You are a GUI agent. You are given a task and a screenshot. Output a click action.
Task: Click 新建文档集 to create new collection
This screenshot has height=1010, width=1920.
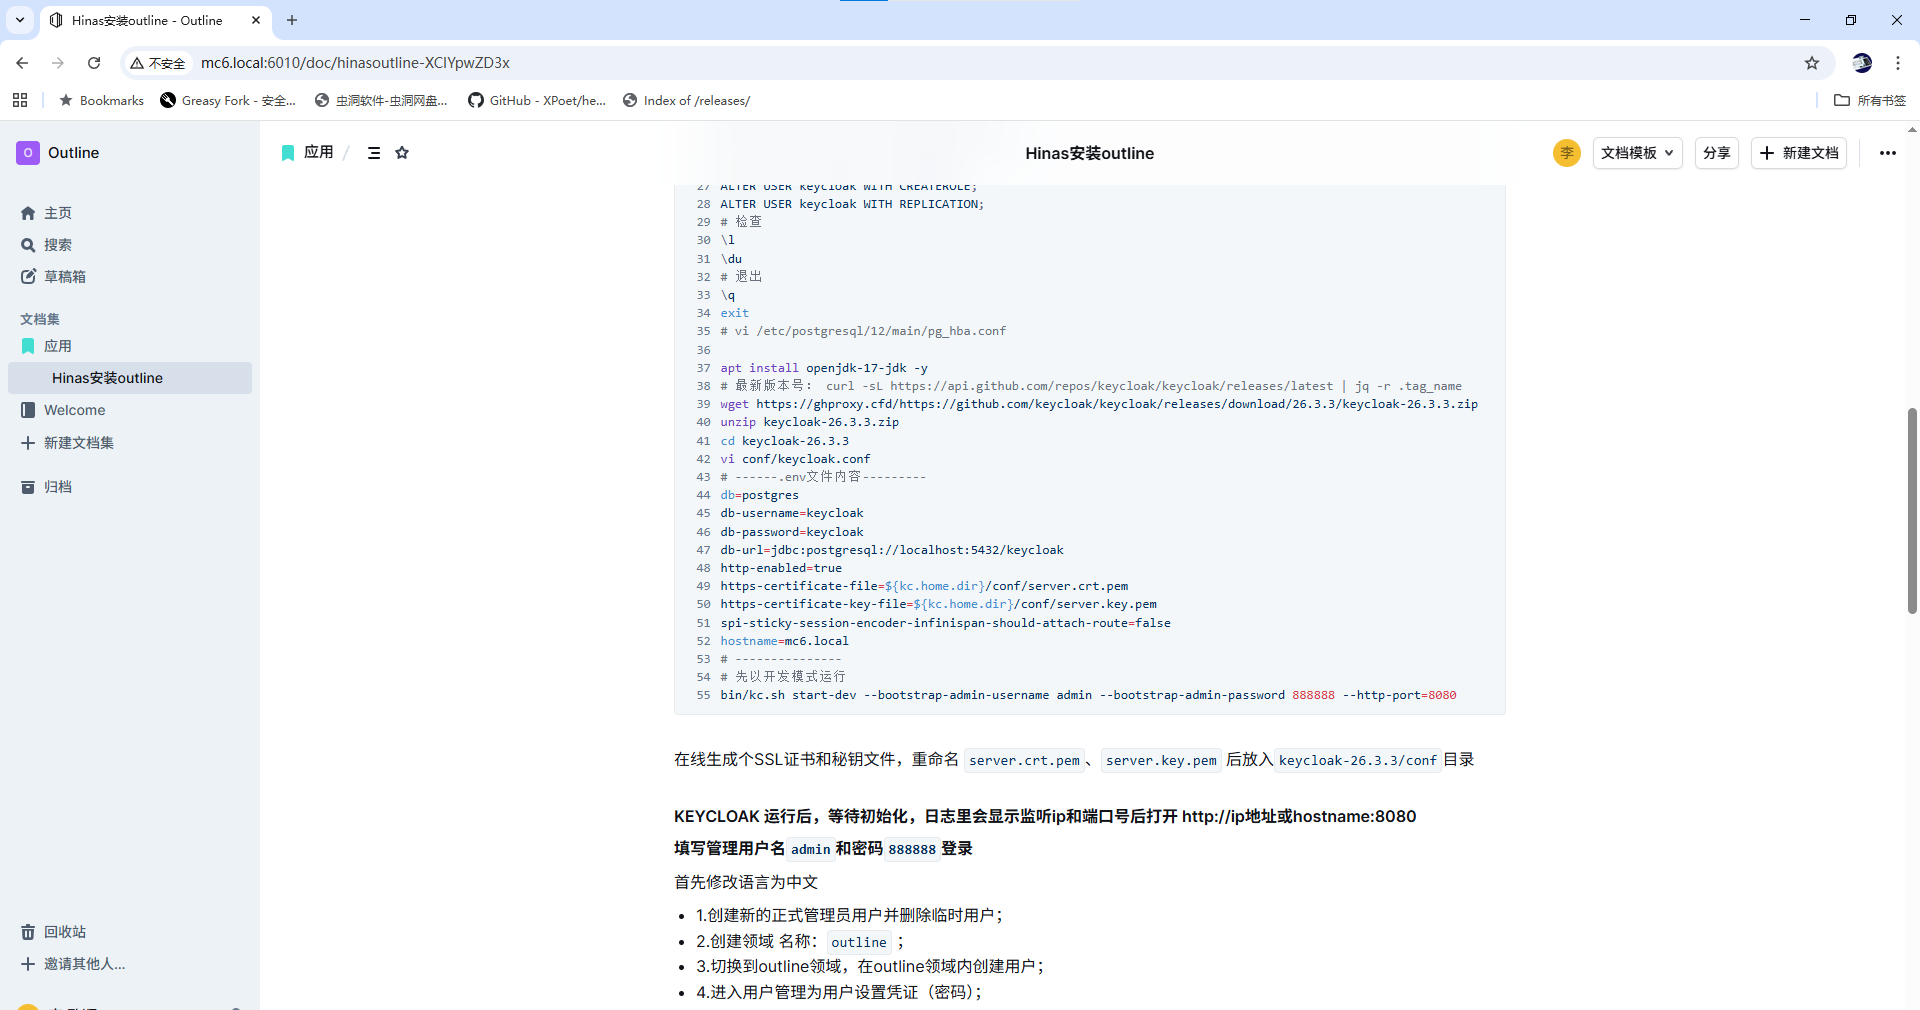67,443
